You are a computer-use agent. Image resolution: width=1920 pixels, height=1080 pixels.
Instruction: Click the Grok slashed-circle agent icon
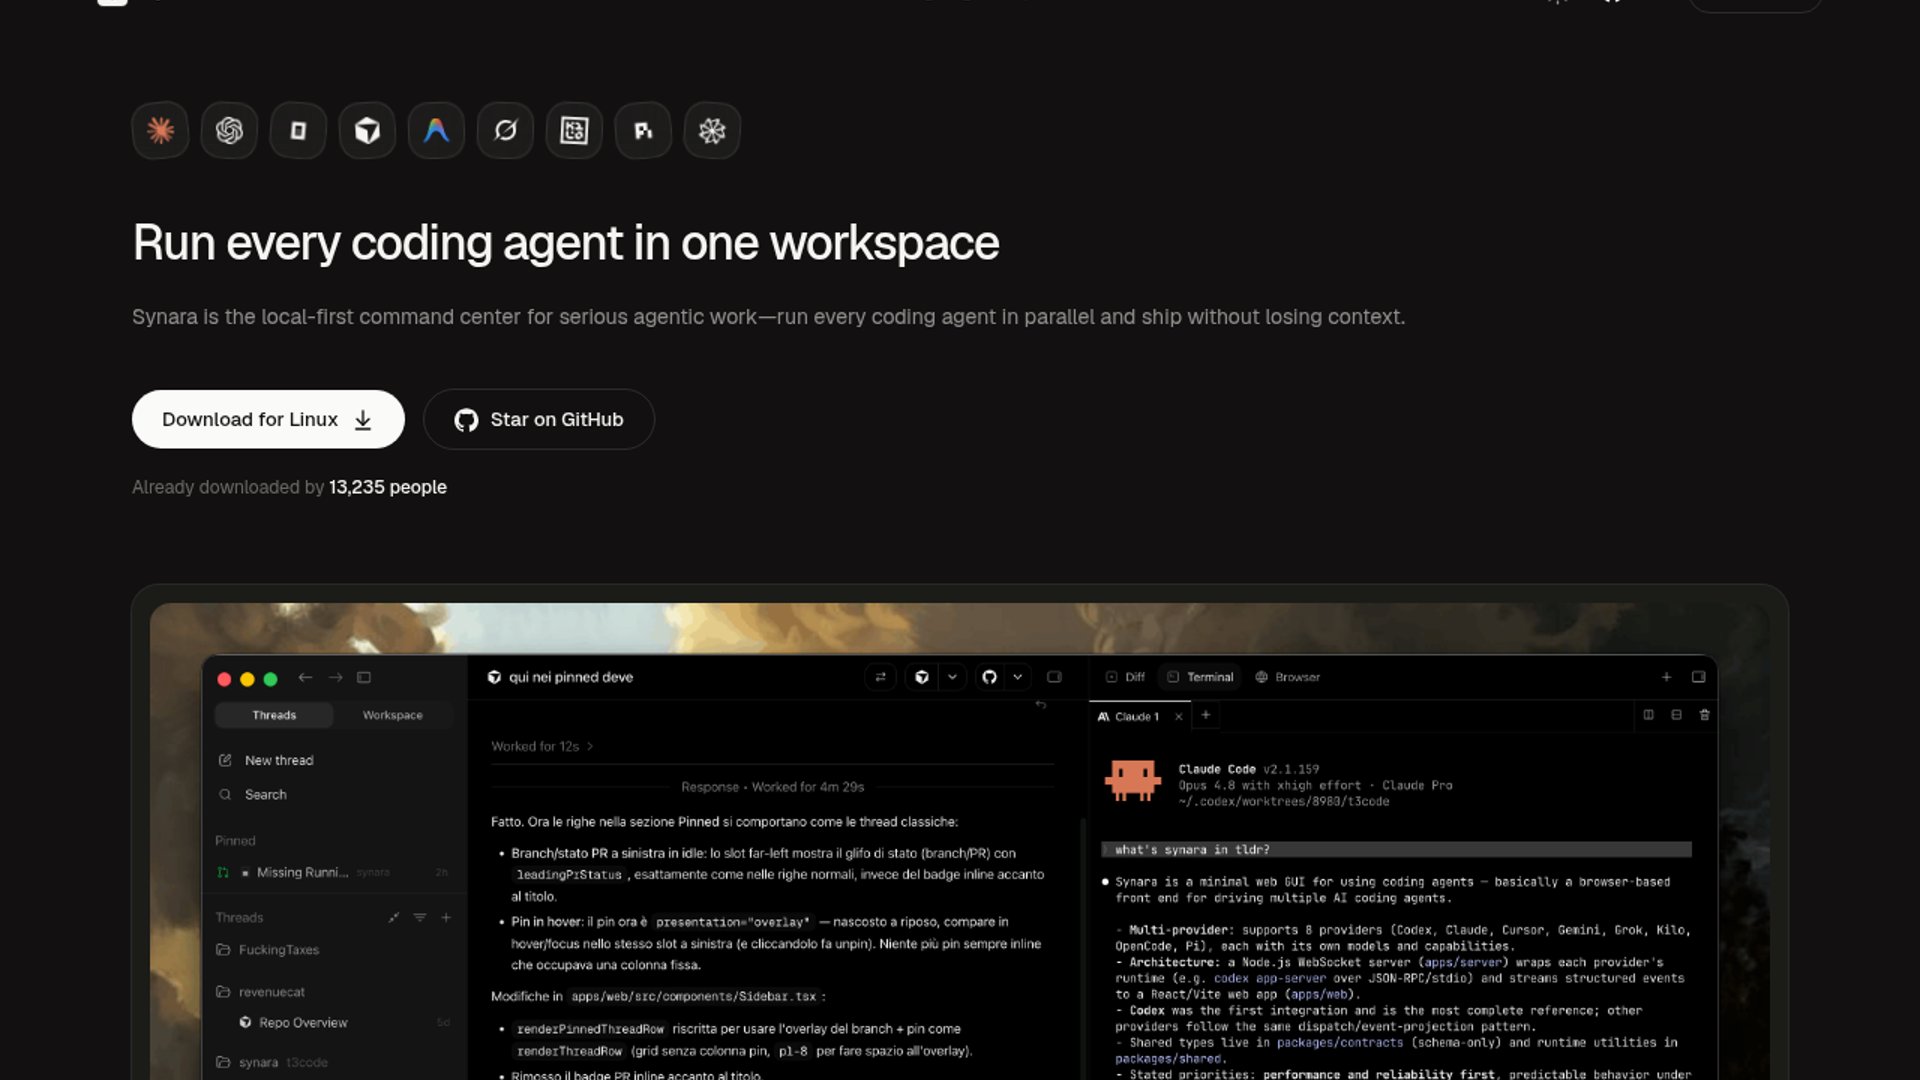tap(505, 130)
